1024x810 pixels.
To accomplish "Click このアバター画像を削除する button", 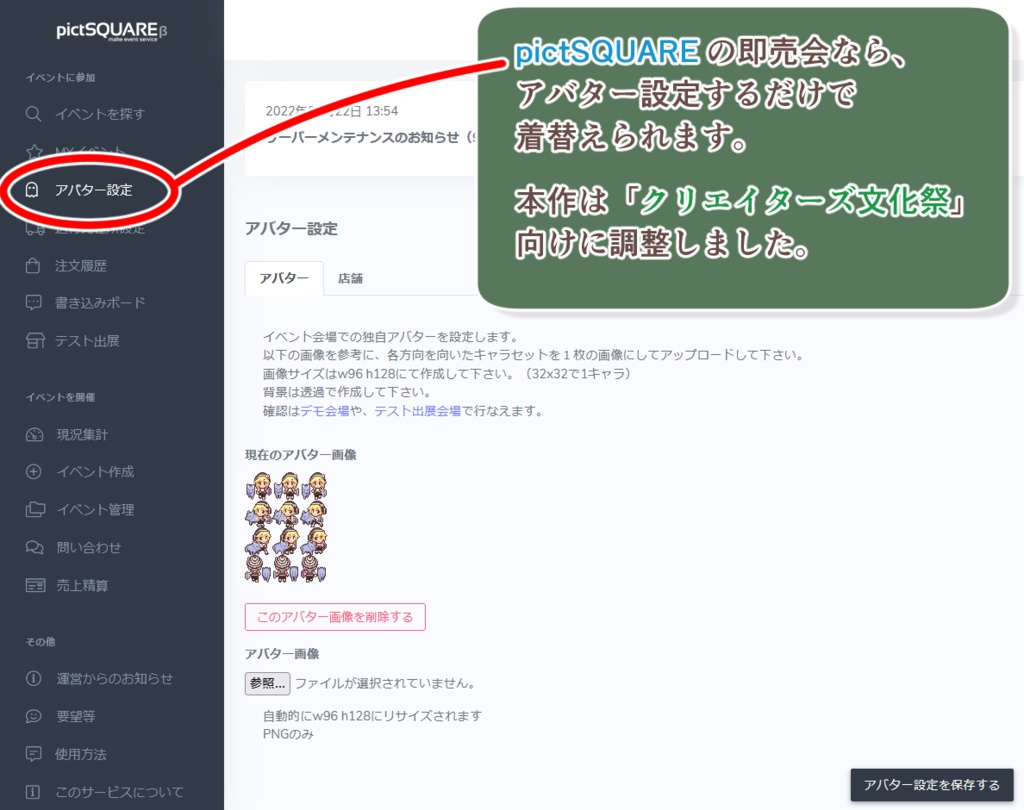I will point(334,617).
